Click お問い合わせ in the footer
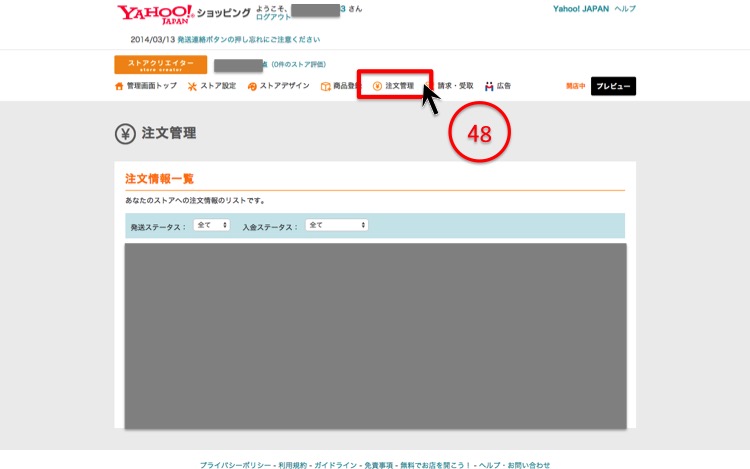Viewport: 750px width, 469px height. (529, 465)
